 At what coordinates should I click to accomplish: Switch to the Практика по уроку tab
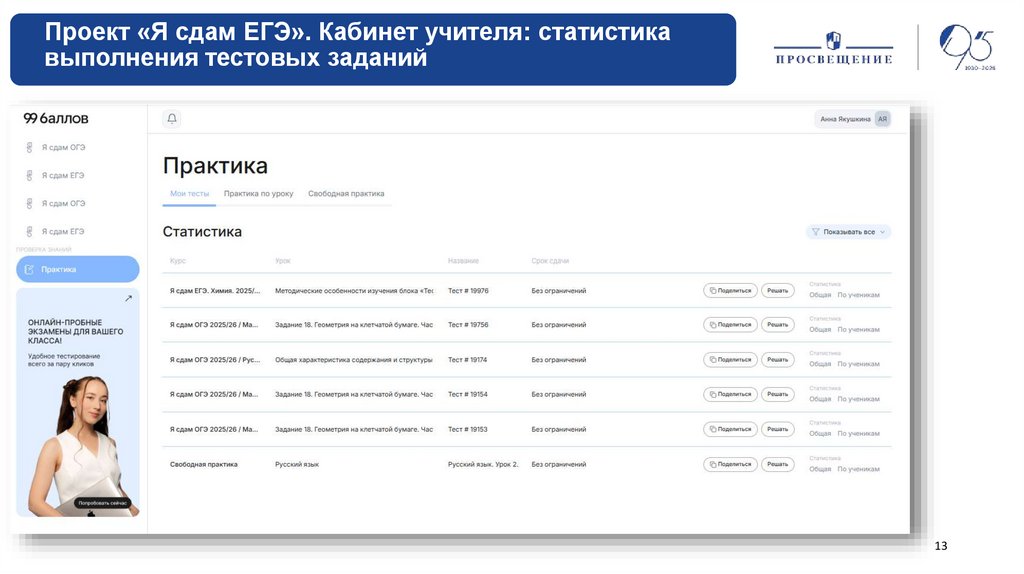[259, 194]
